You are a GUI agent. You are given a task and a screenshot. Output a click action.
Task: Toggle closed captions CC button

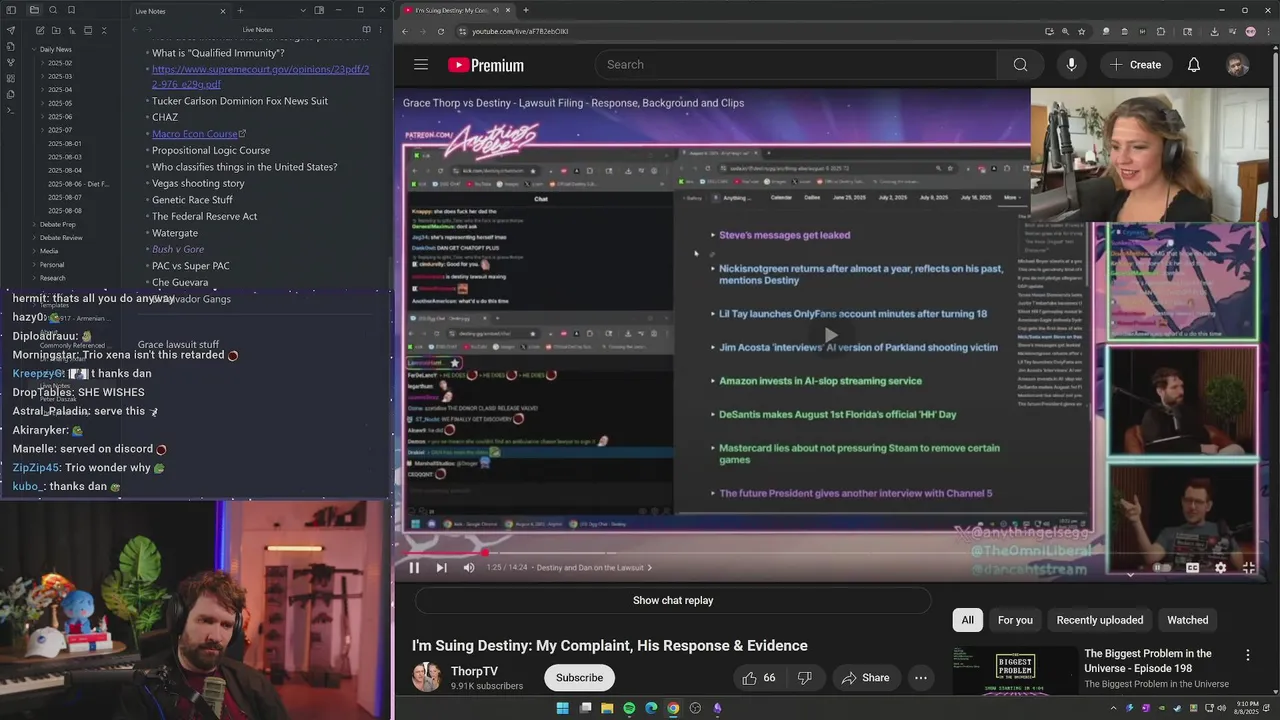pos(1192,568)
